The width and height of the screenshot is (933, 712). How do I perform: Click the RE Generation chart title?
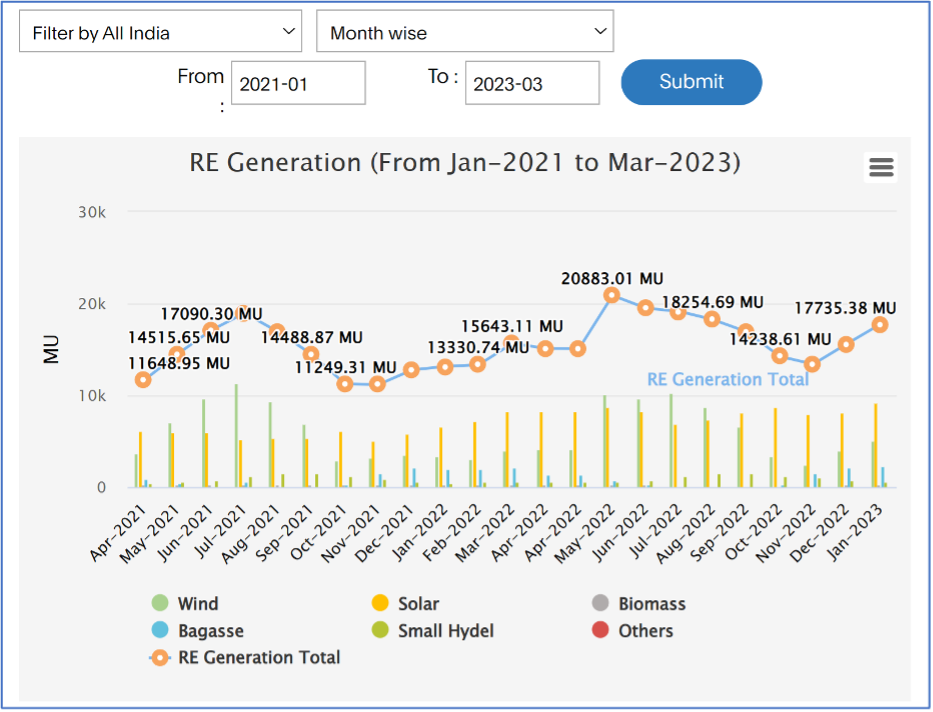click(465, 162)
